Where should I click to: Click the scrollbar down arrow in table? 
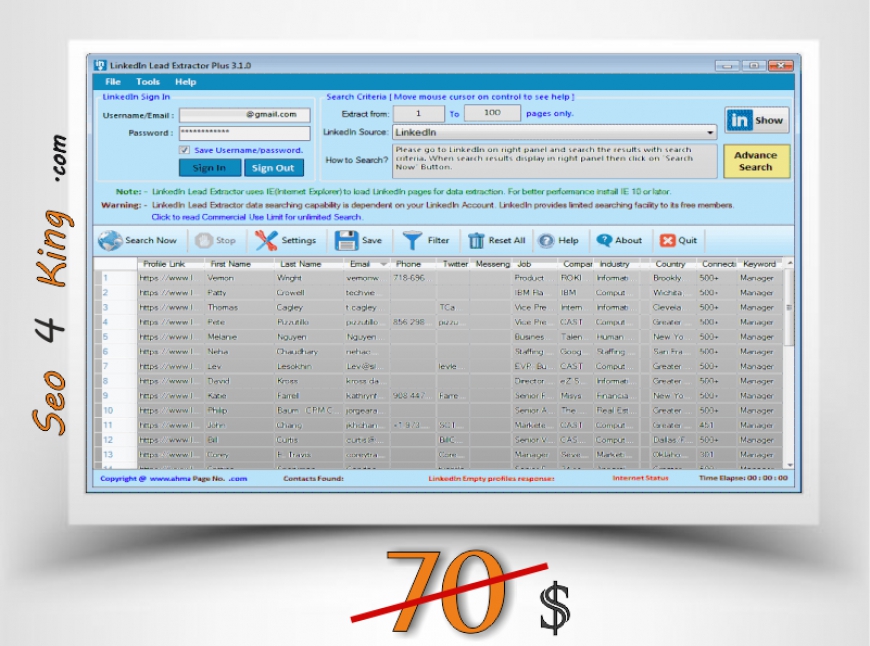coord(790,465)
